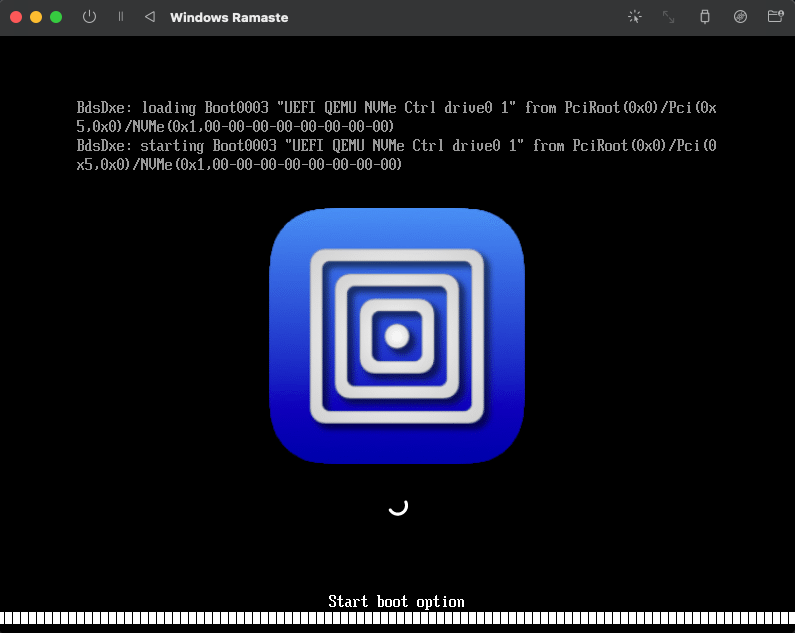Viewport: 795px width, 633px height.
Task: Click the UTM logo in the VM display
Action: (x=397, y=336)
